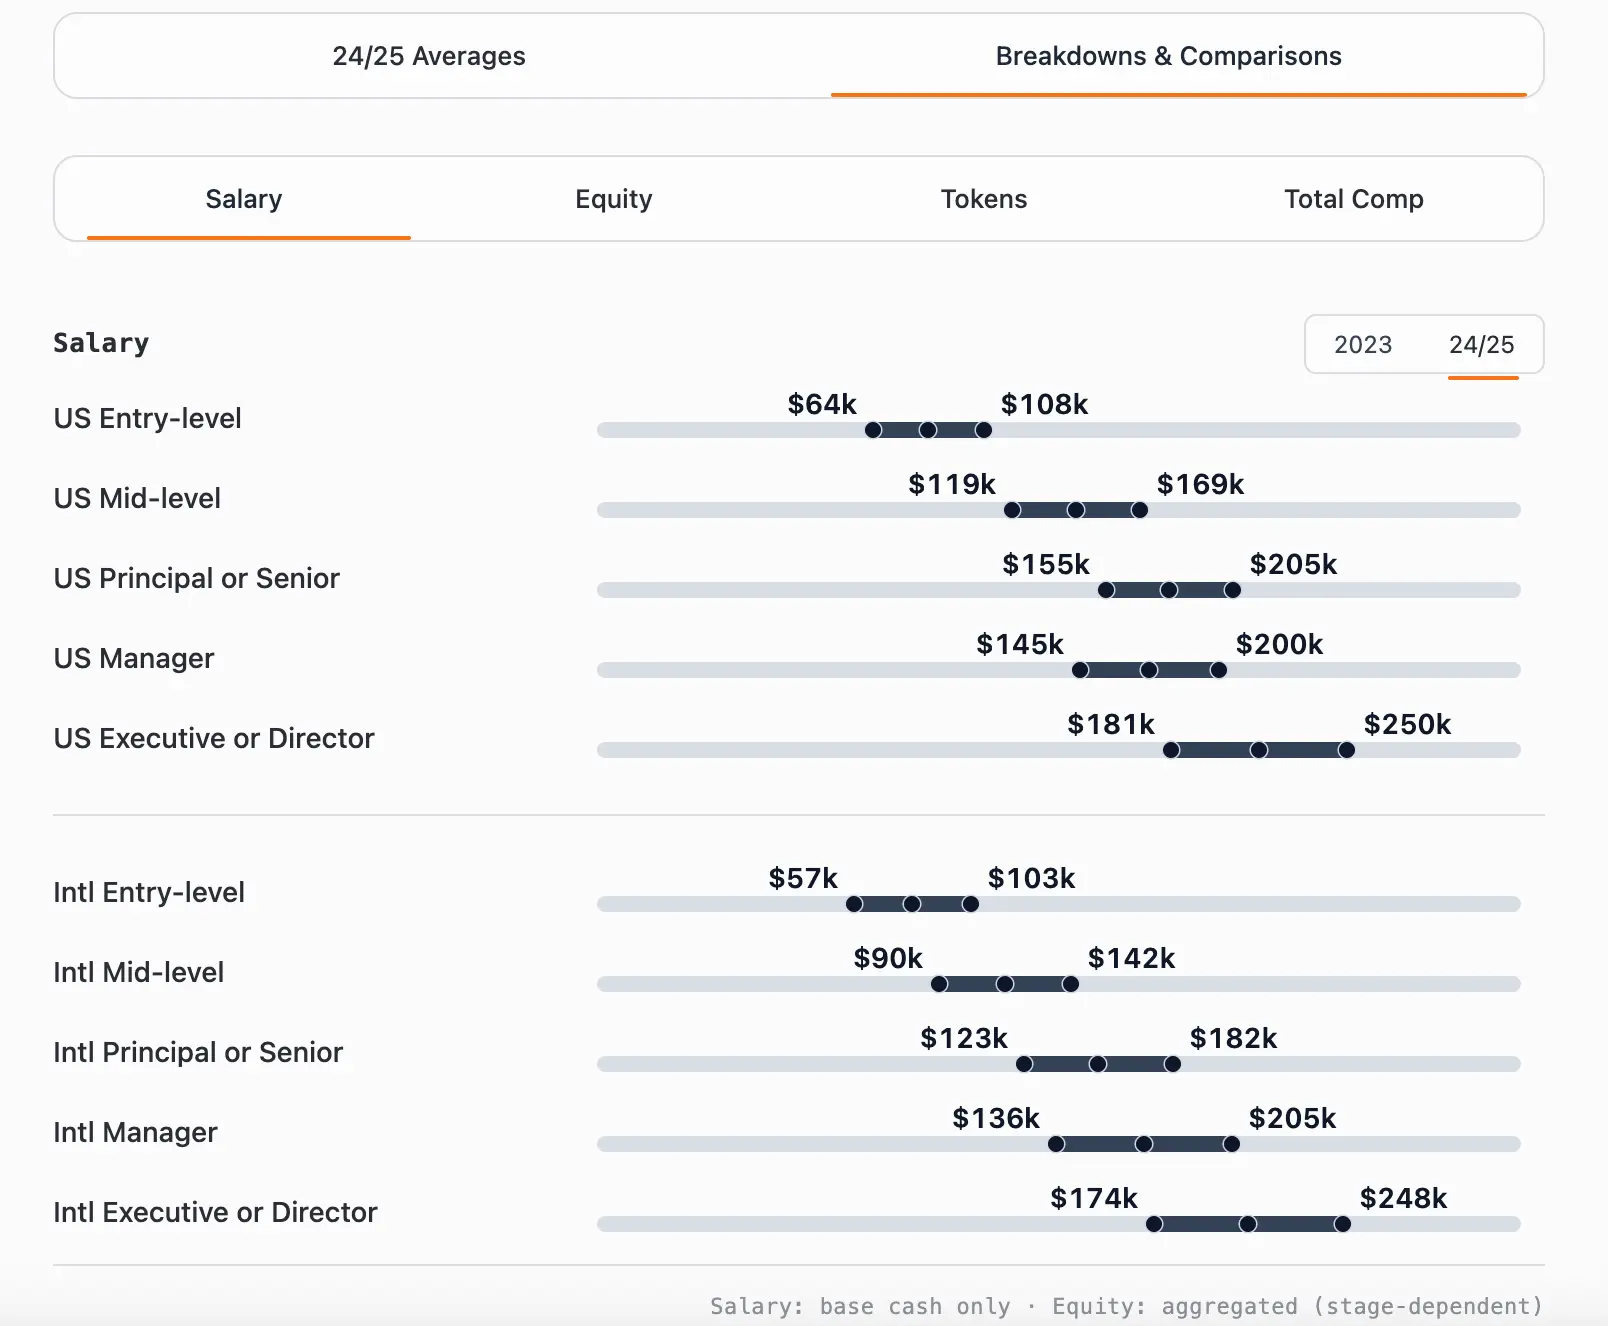Click Intl Entry-level $57k range dot
Viewport: 1608px width, 1326px height.
tap(854, 904)
